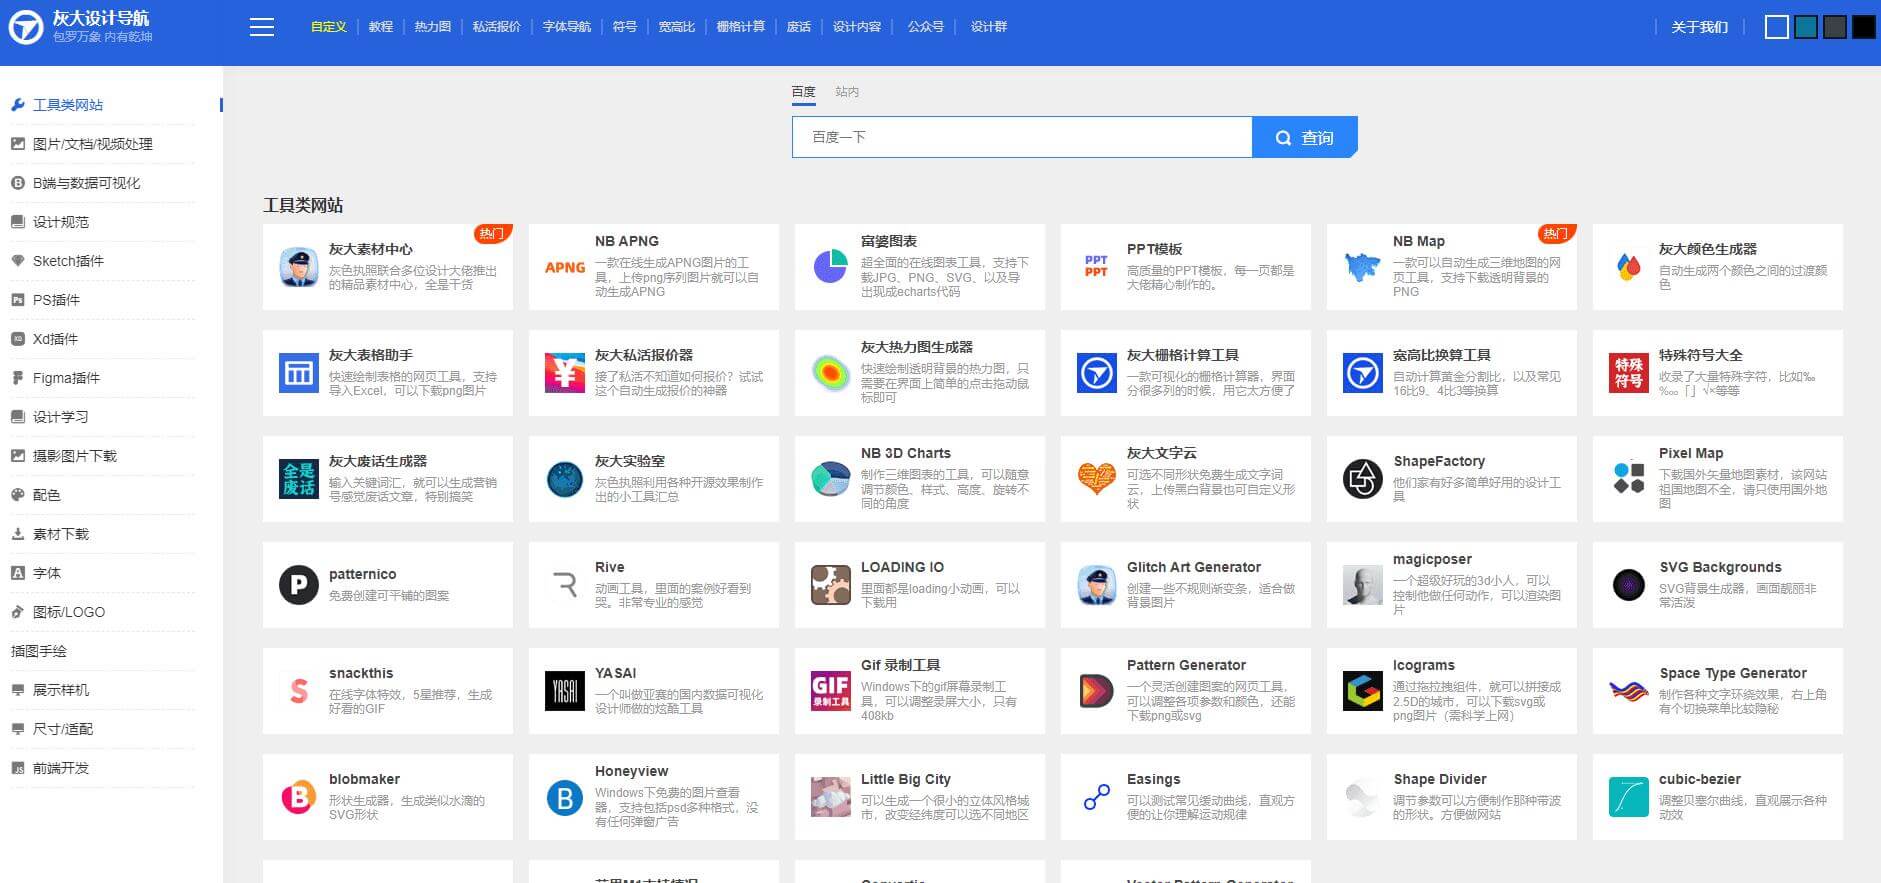The height and width of the screenshot is (883, 1881).
Task: Select the 百度 search tab
Action: (x=804, y=92)
